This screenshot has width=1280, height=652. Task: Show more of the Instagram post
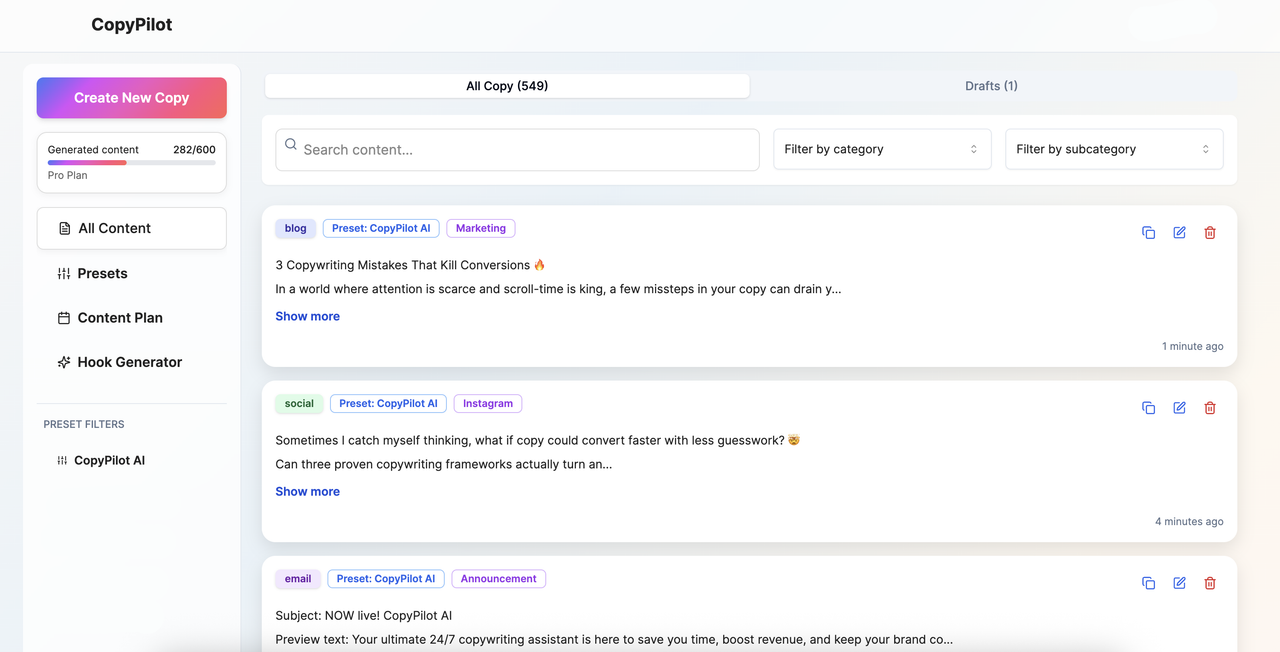click(x=307, y=491)
